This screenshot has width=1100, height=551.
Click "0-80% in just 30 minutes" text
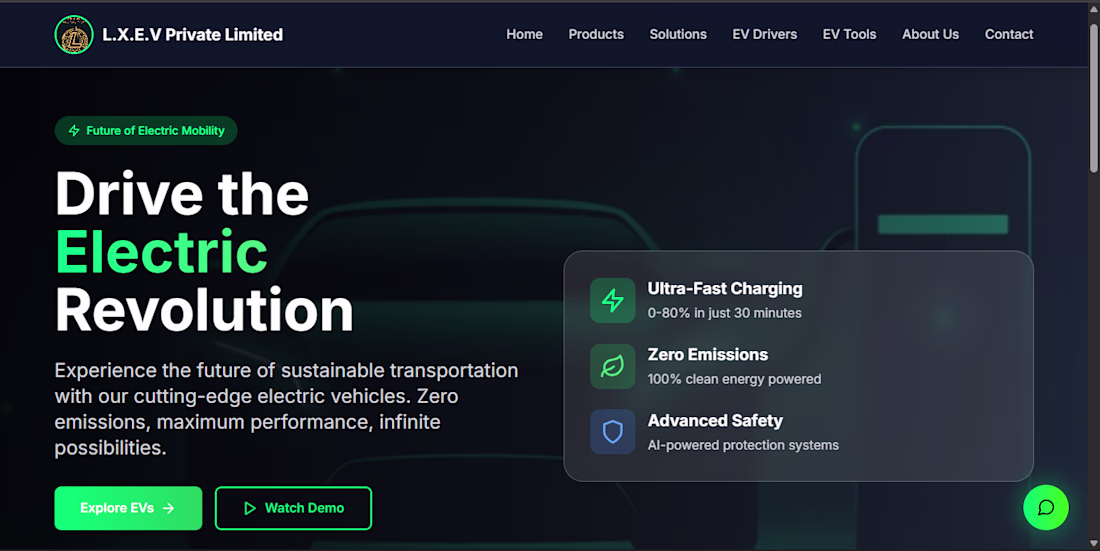[725, 313]
